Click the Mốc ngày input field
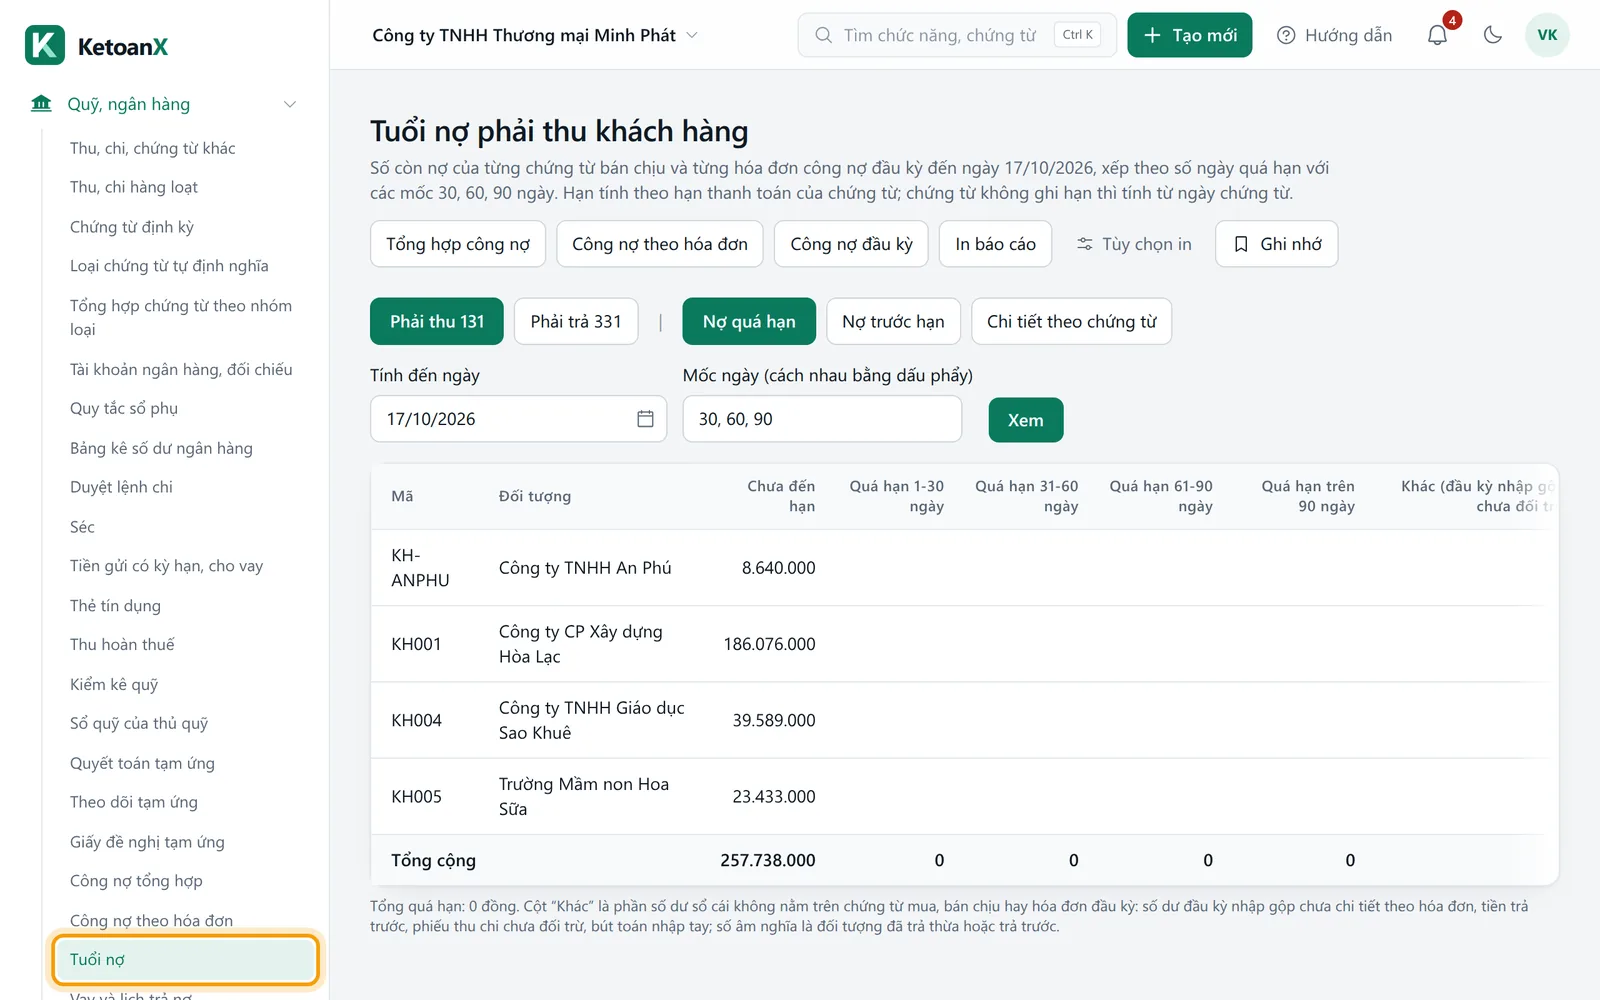Screen dimensions: 1600x1000 (x=822, y=419)
